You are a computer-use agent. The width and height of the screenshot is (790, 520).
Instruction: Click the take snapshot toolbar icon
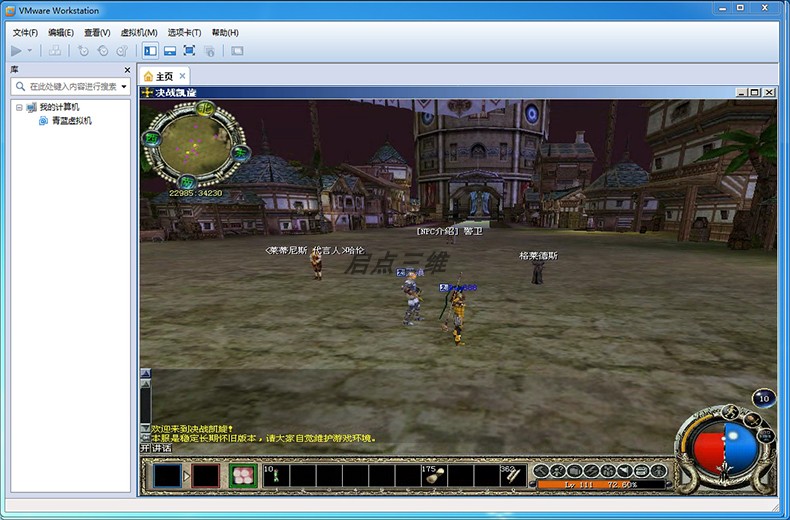[x=83, y=50]
